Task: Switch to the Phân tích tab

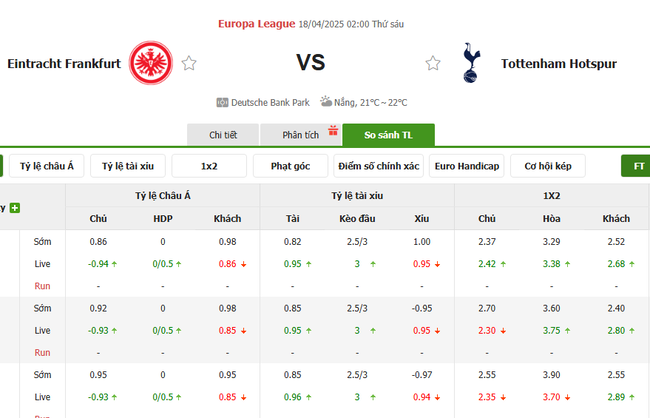Action: click(300, 135)
